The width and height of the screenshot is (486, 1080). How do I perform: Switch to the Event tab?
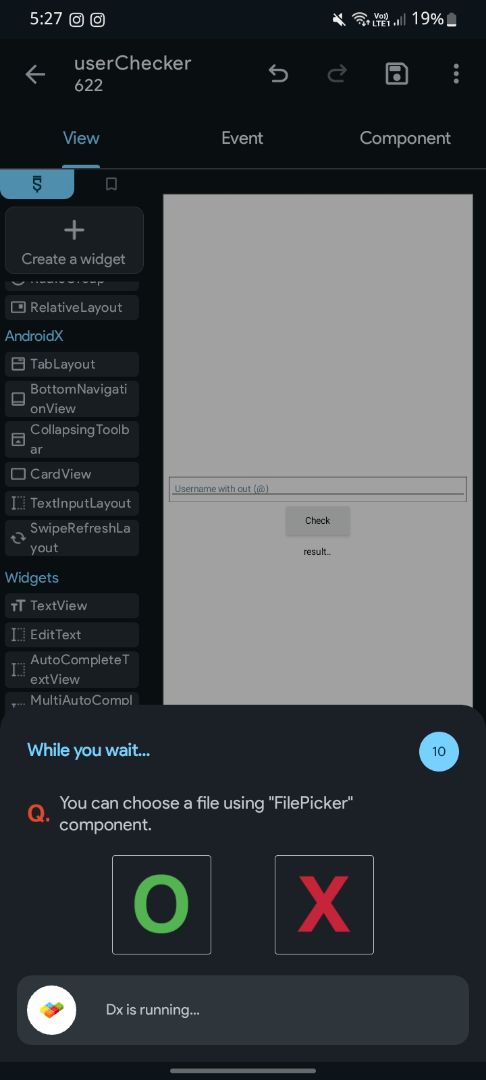tap(242, 138)
